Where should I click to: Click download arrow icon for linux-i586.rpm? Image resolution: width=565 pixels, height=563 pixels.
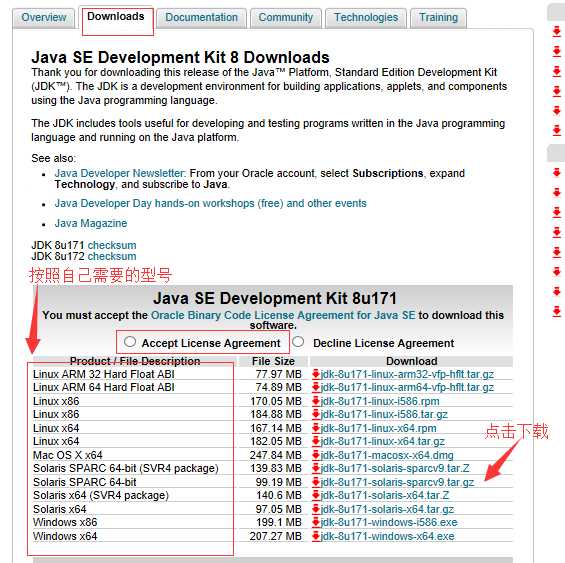pyautogui.click(x=316, y=401)
